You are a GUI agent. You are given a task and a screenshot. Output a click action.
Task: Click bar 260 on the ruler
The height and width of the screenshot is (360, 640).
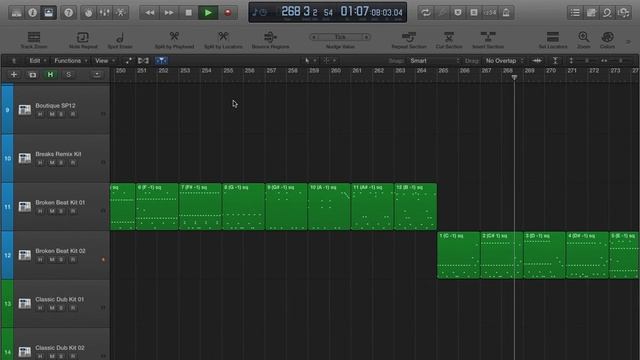[x=336, y=71]
